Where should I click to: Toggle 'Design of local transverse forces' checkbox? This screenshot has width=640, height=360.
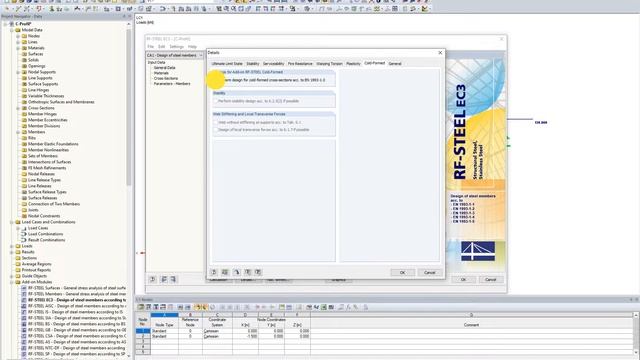pyautogui.click(x=216, y=130)
